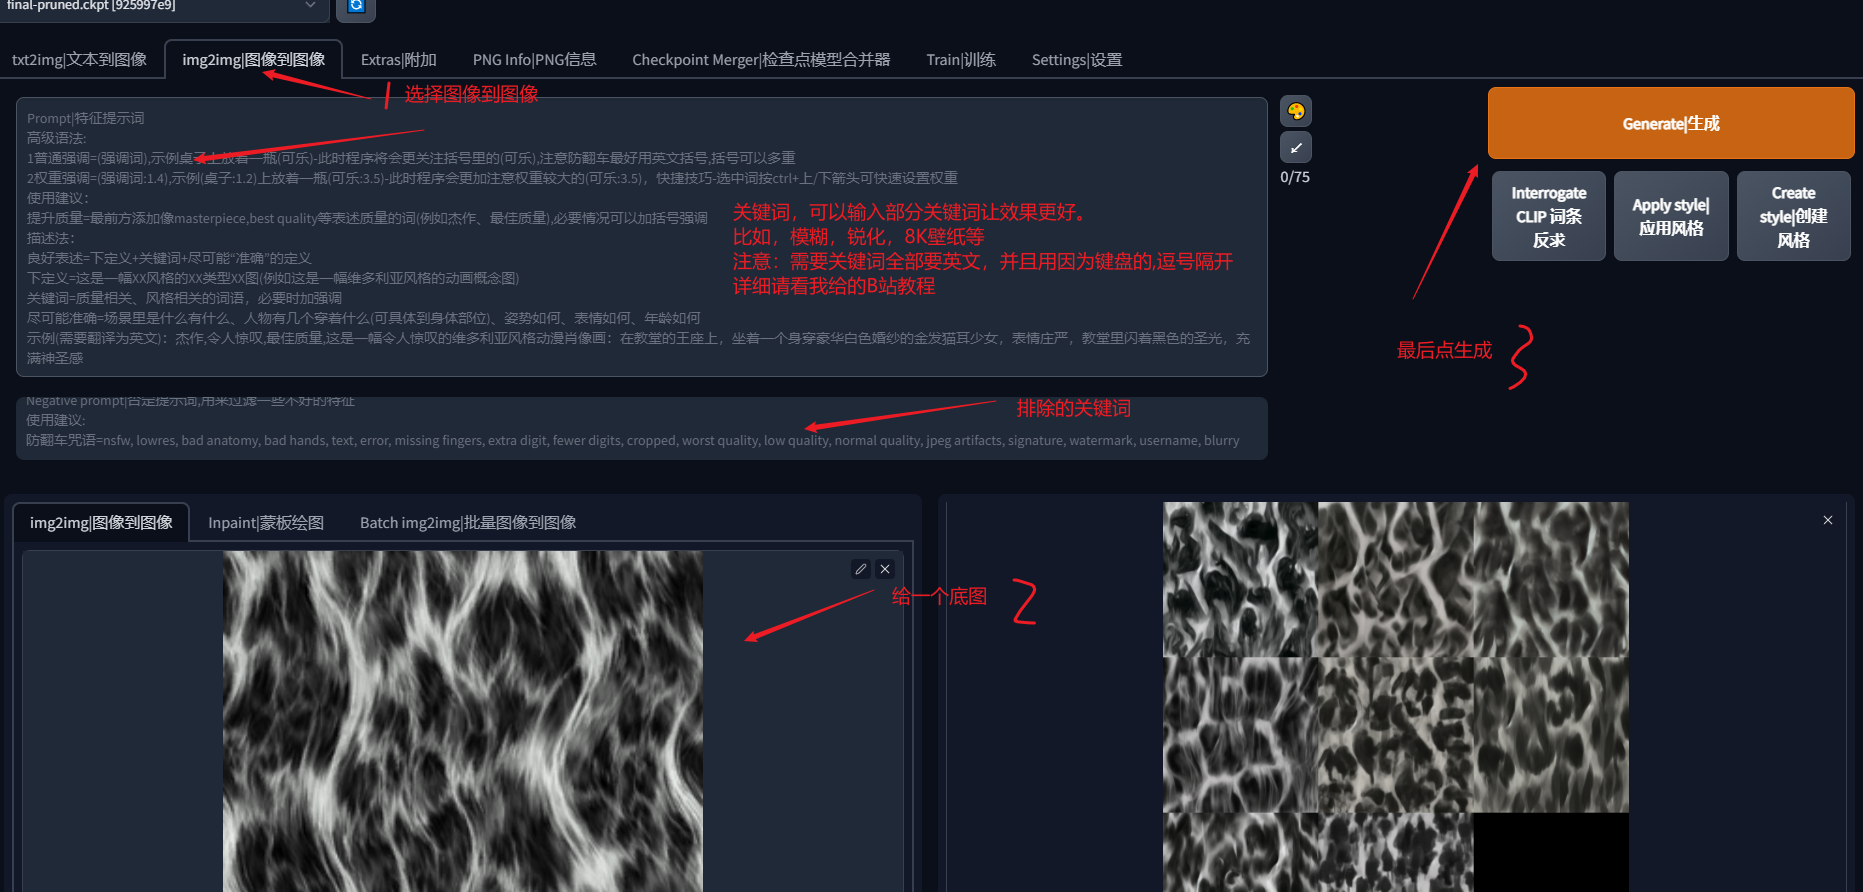Viewport: 1863px width, 892px height.
Task: Select the Batch img2img sub-tab
Action: (x=467, y=523)
